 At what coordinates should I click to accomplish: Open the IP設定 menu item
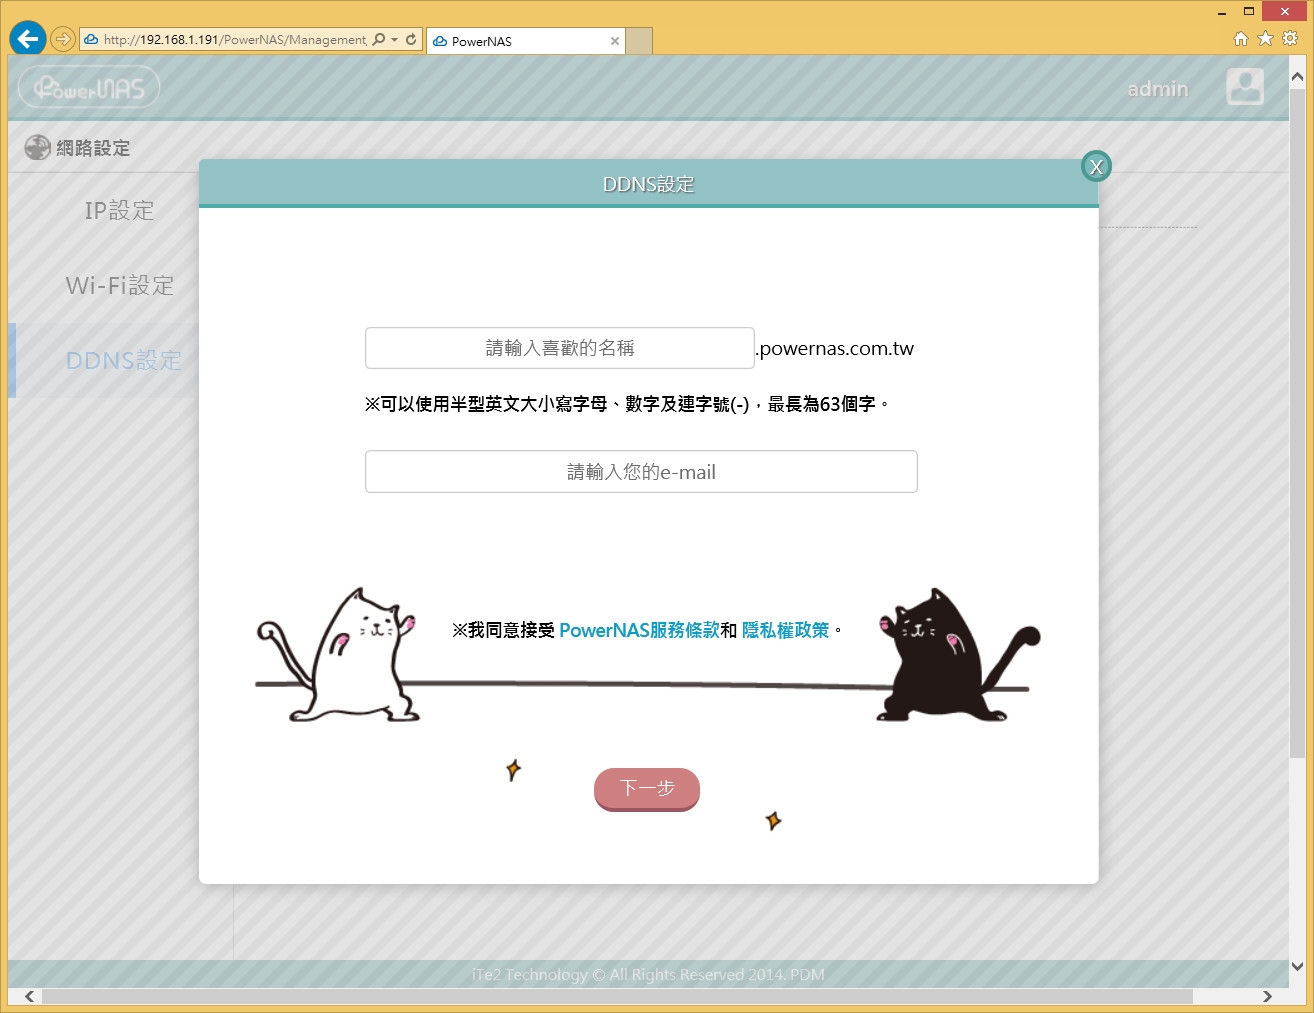coord(120,210)
